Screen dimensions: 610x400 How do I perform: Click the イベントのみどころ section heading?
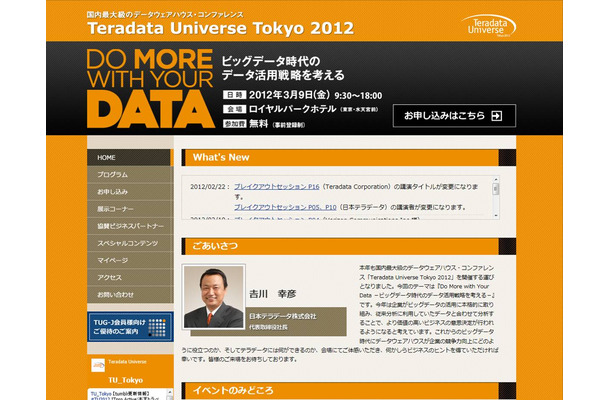click(x=233, y=390)
